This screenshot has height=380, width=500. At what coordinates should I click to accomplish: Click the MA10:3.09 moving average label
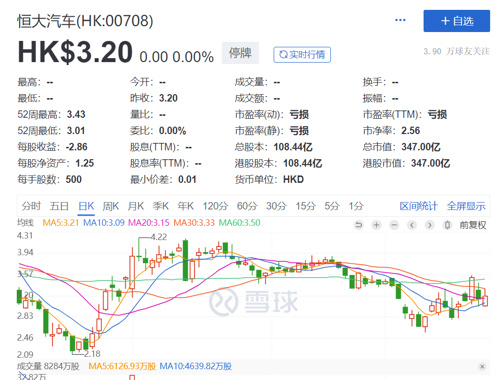click(x=104, y=223)
